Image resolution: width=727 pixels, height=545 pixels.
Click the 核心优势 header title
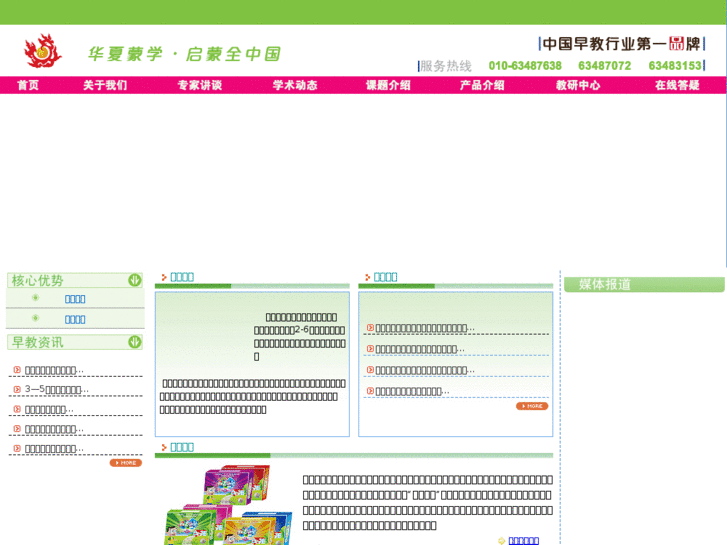click(37, 281)
